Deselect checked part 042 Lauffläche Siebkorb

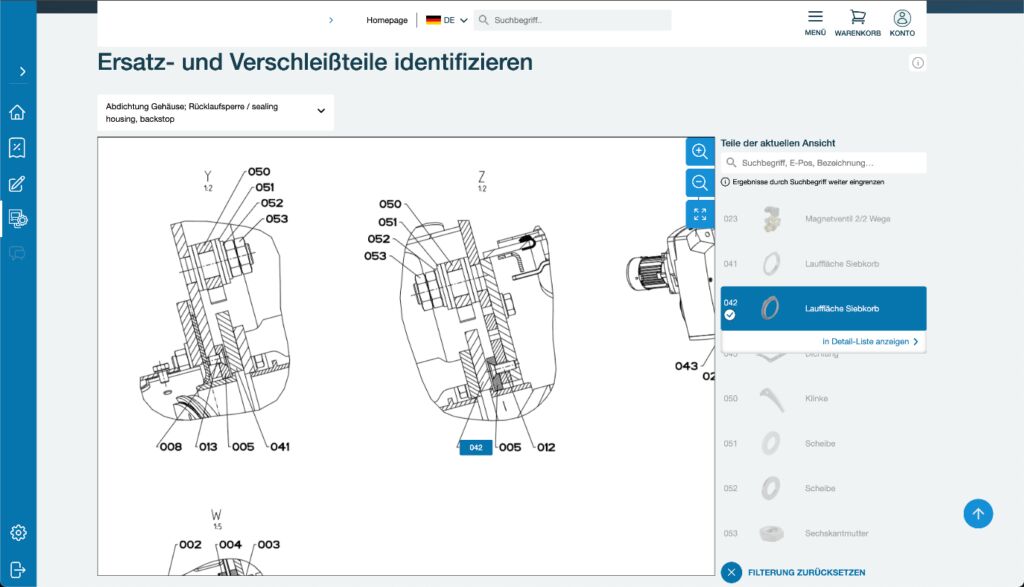[x=730, y=315]
